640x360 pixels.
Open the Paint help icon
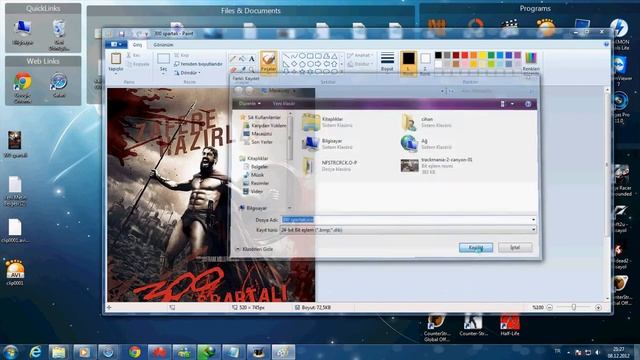[606, 44]
